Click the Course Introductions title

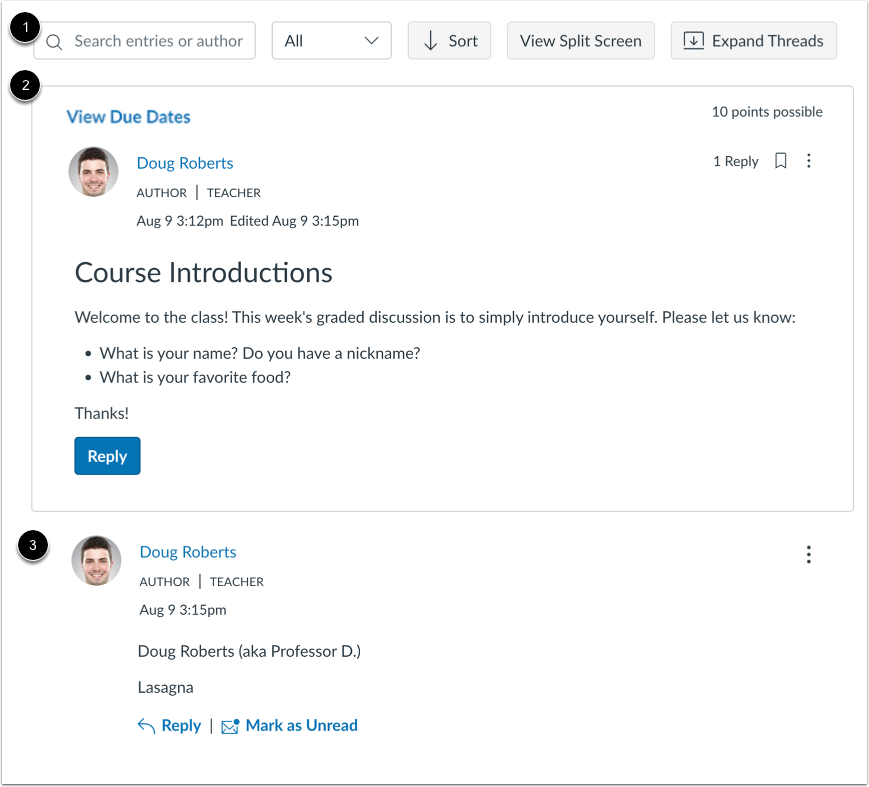coord(203,273)
